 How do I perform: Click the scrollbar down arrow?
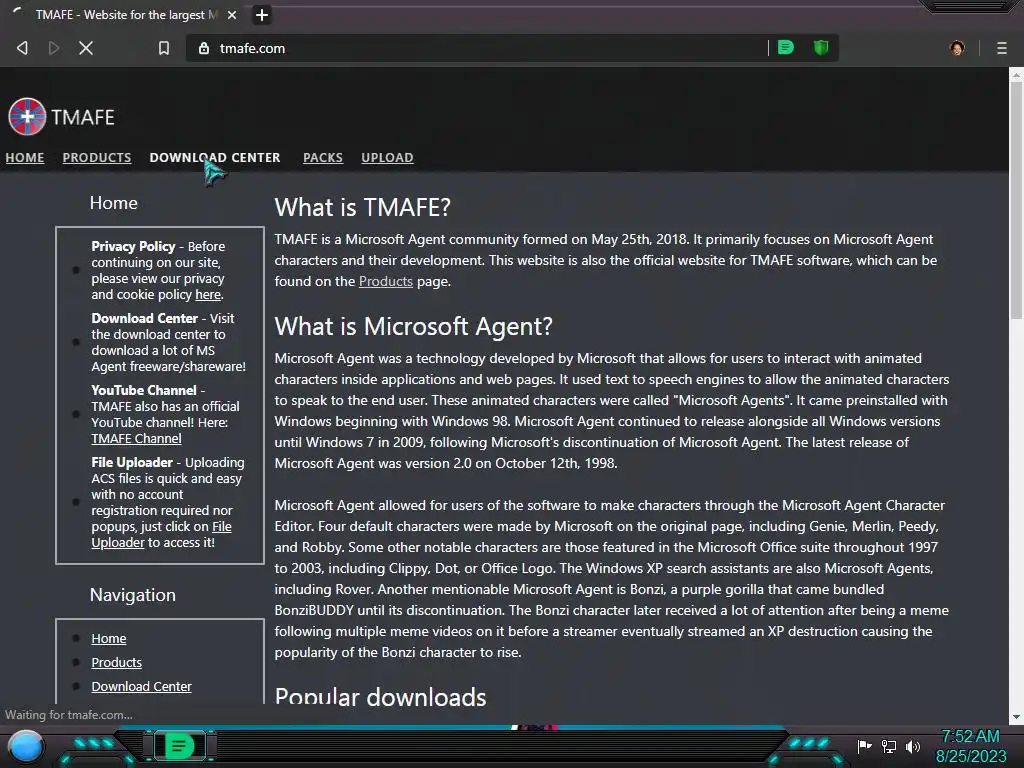click(x=1016, y=717)
